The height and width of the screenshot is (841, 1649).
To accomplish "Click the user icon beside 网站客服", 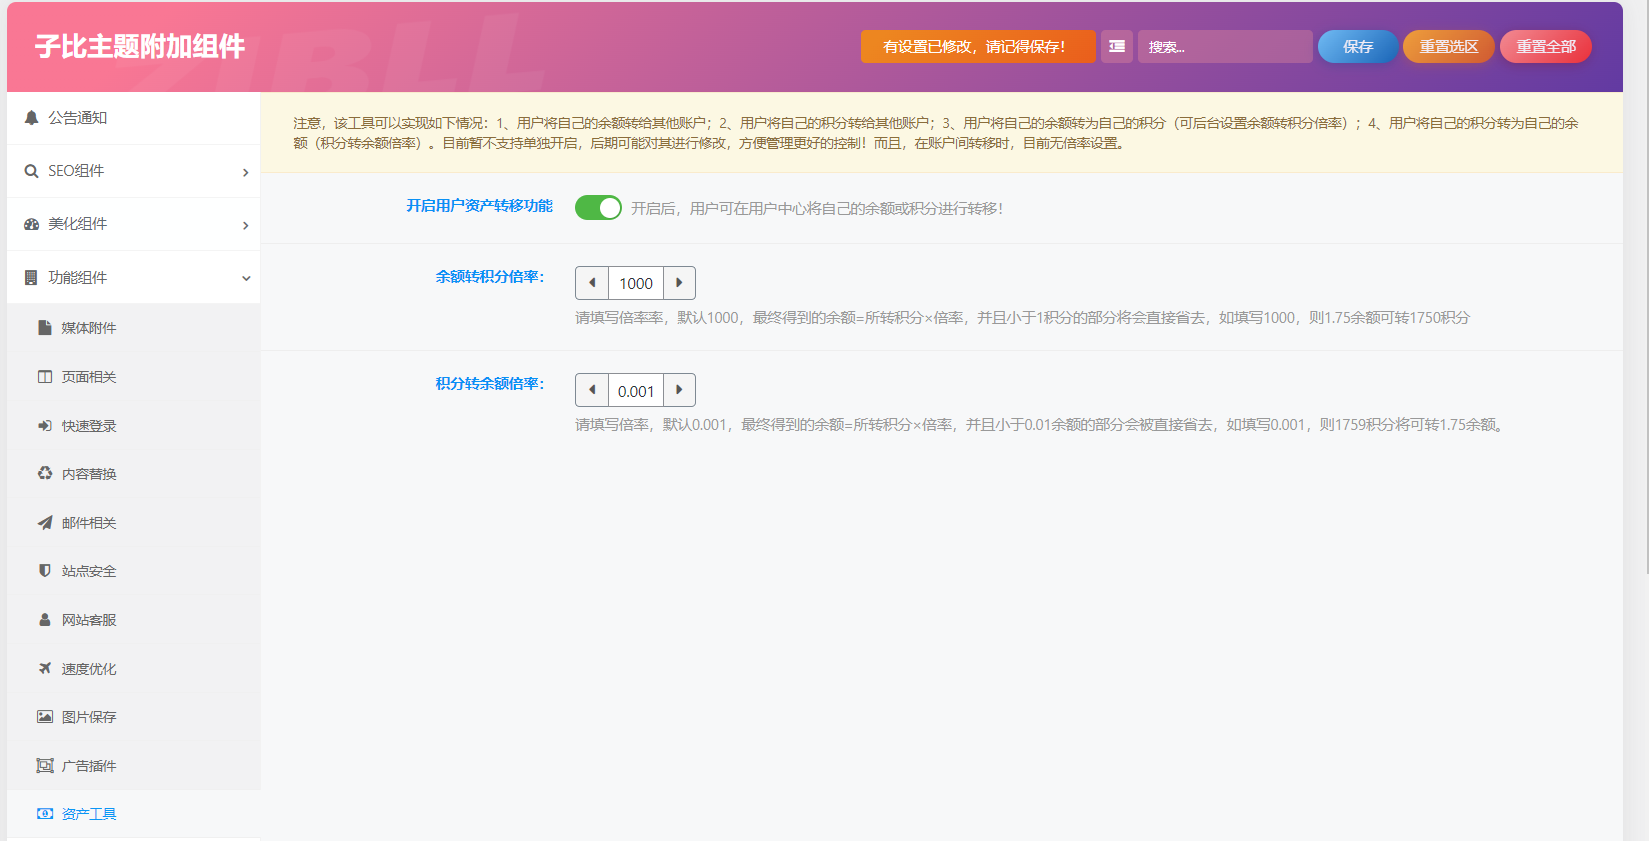I will (x=45, y=620).
